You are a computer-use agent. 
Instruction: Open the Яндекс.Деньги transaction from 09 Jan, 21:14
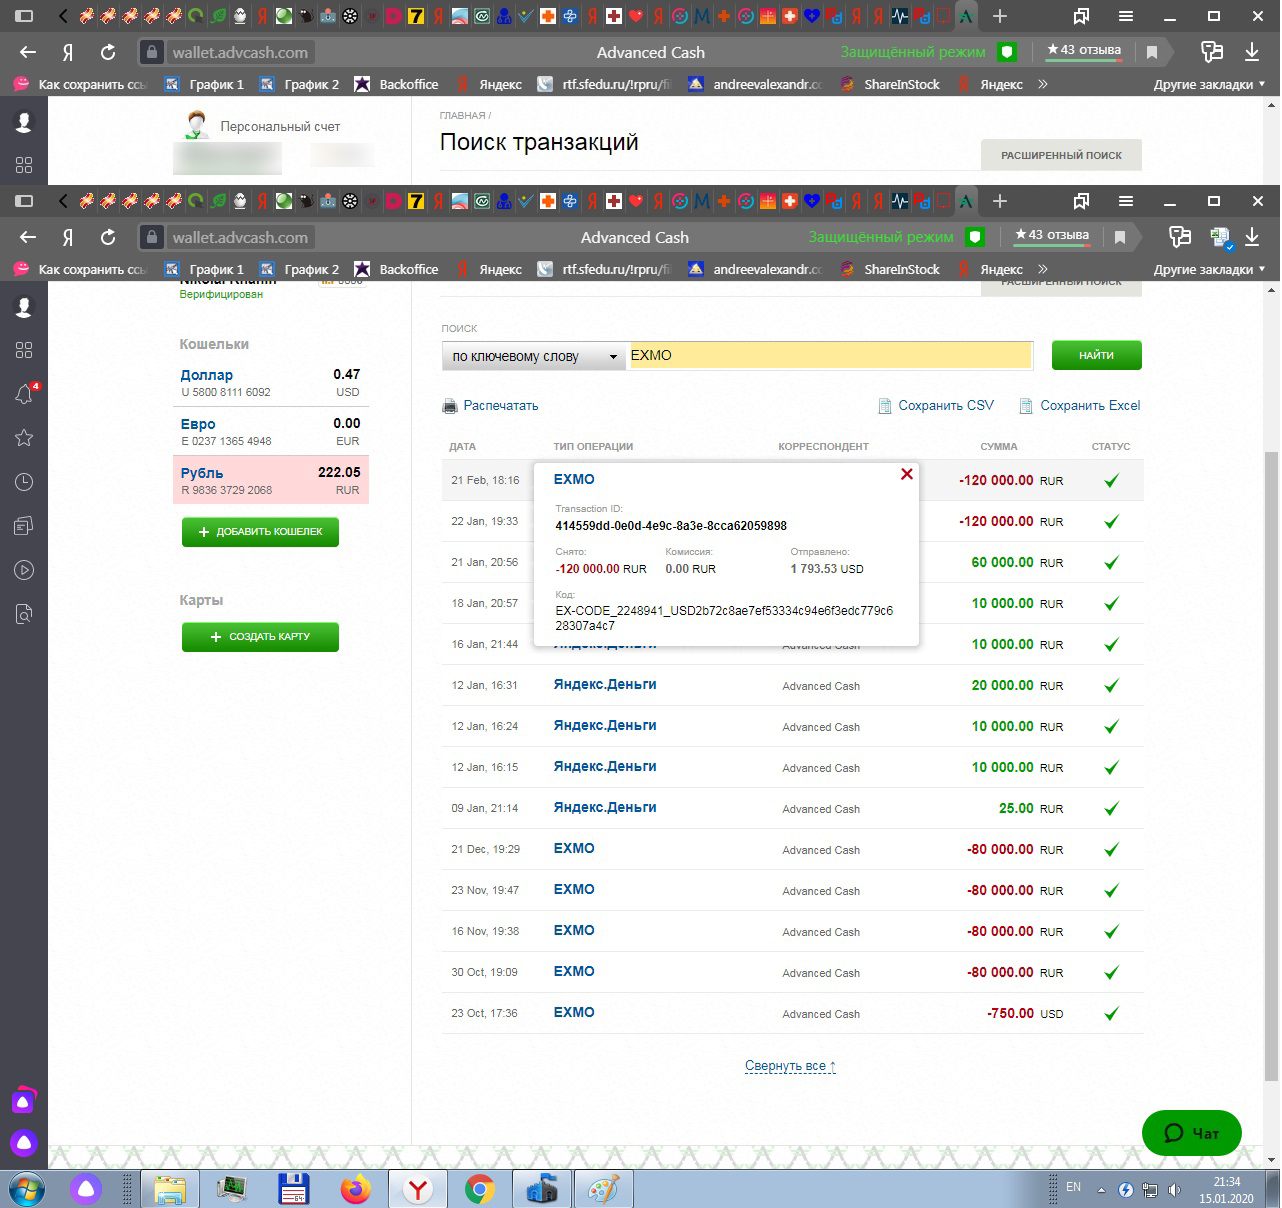pos(605,807)
